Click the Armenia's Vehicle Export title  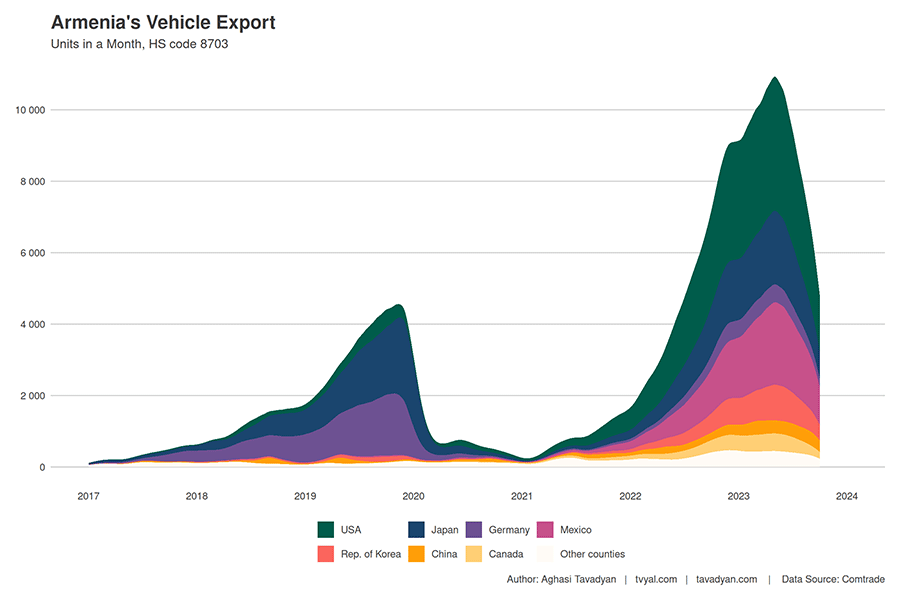tap(163, 22)
